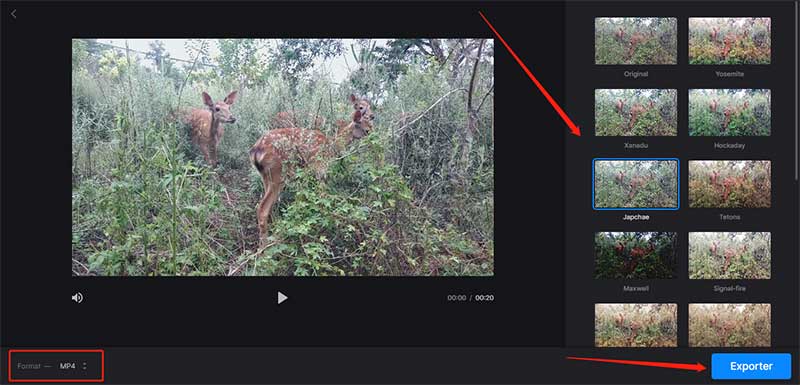Select the Original filter thumbnail
The height and width of the screenshot is (385, 800).
pyautogui.click(x=636, y=41)
